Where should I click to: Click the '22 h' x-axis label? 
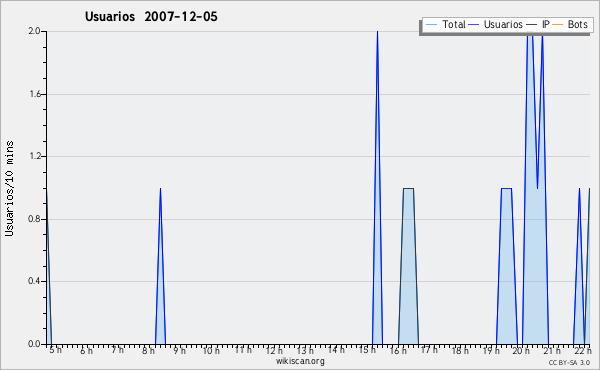[x=582, y=350]
